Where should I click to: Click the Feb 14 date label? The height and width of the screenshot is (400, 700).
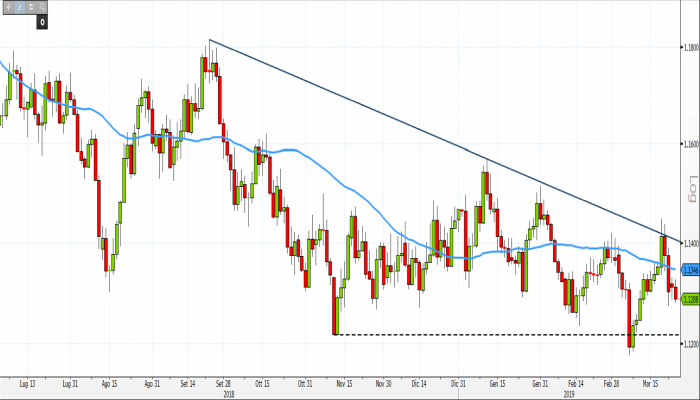576,384
